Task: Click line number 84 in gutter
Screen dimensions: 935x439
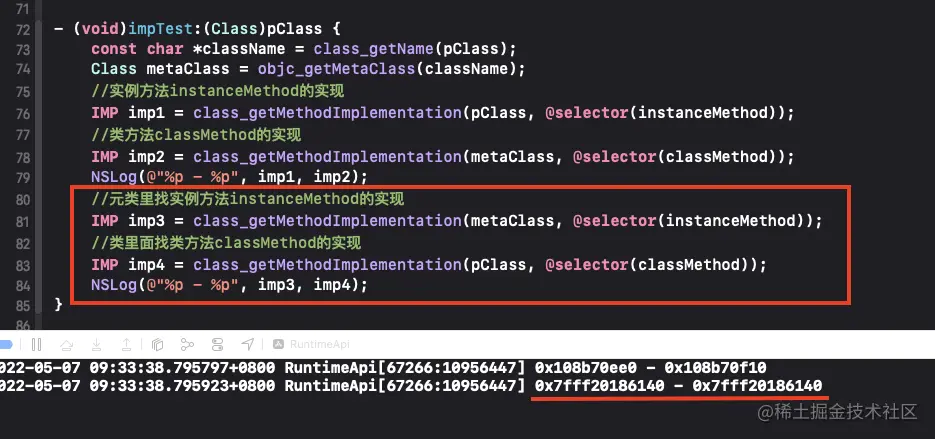Action: click(22, 286)
